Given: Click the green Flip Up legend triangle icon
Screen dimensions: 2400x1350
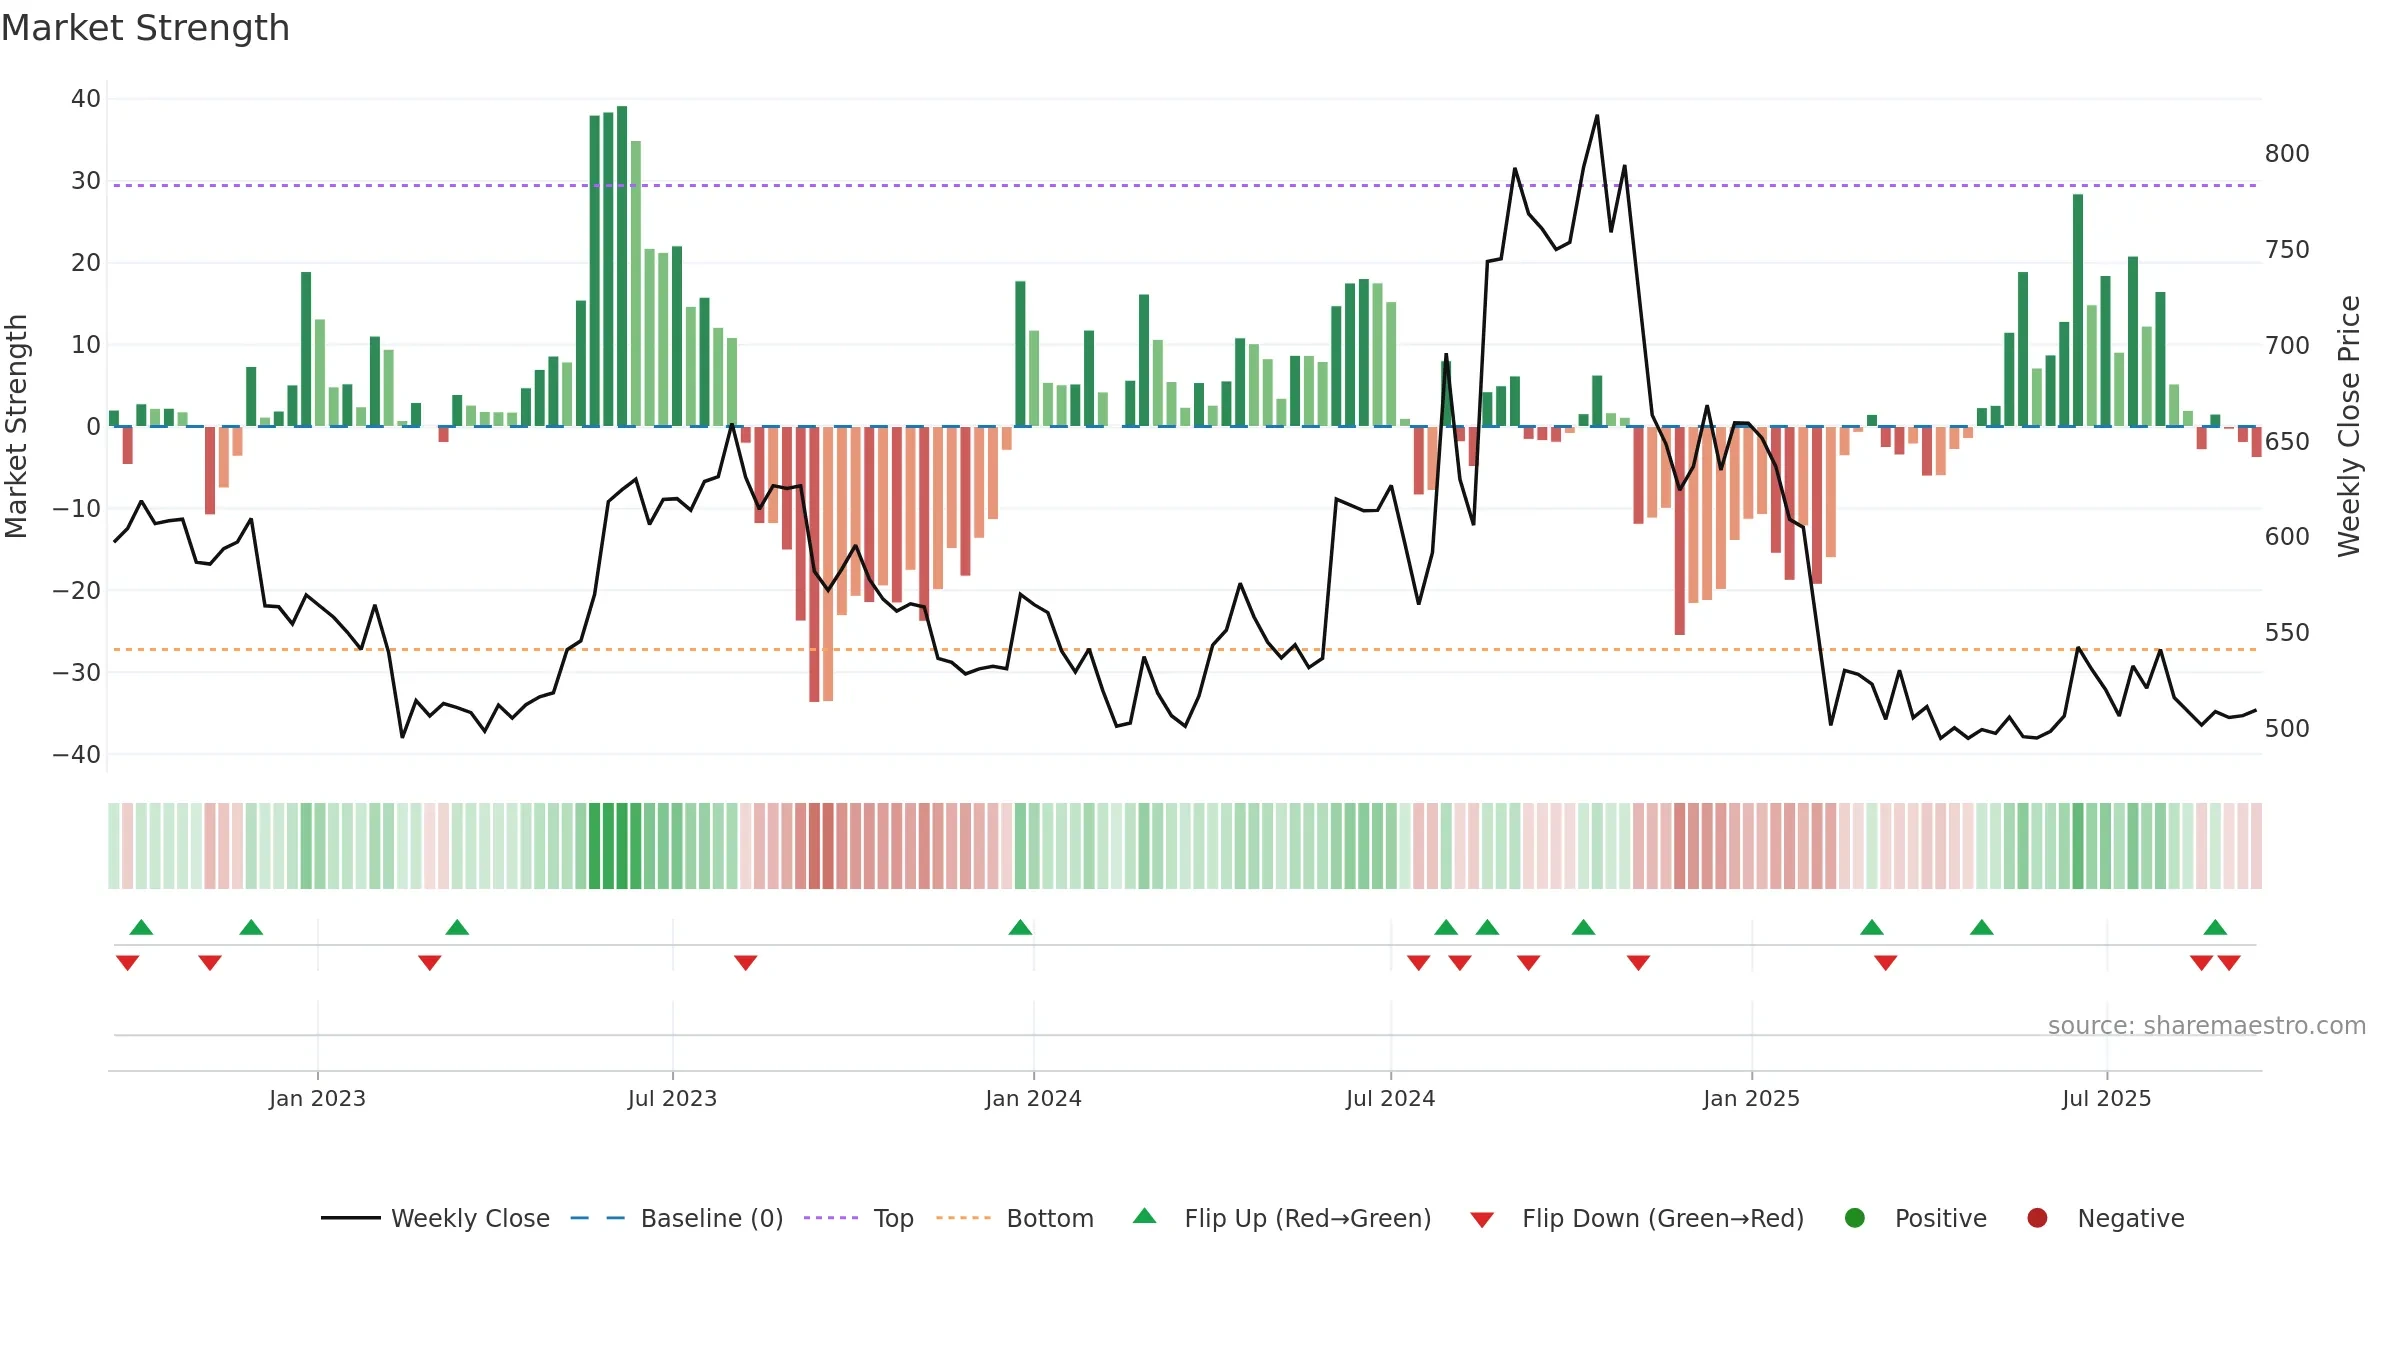Looking at the screenshot, I should (1145, 1216).
